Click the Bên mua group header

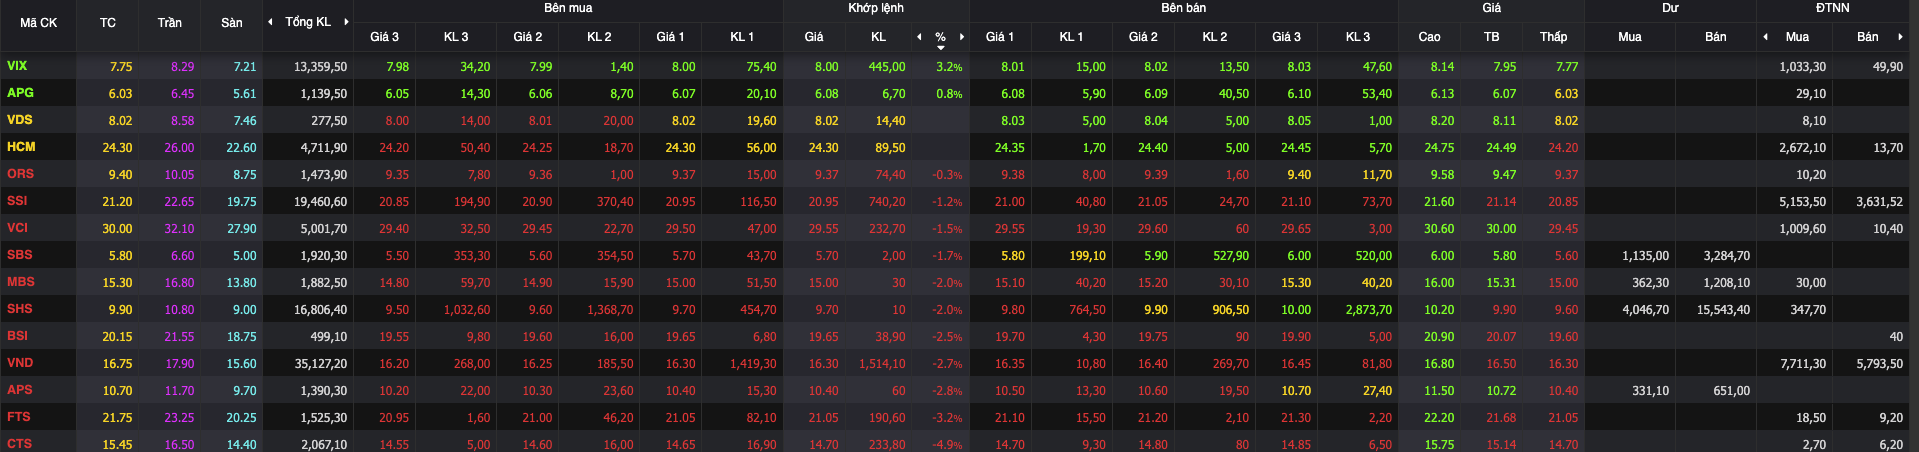[568, 8]
